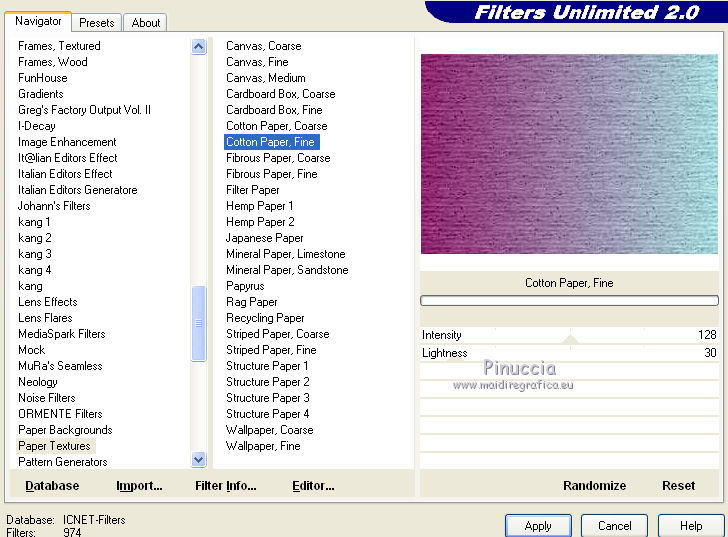Viewport: 728px width, 537px height.
Task: Select Image Enhancement category
Action: (67, 142)
